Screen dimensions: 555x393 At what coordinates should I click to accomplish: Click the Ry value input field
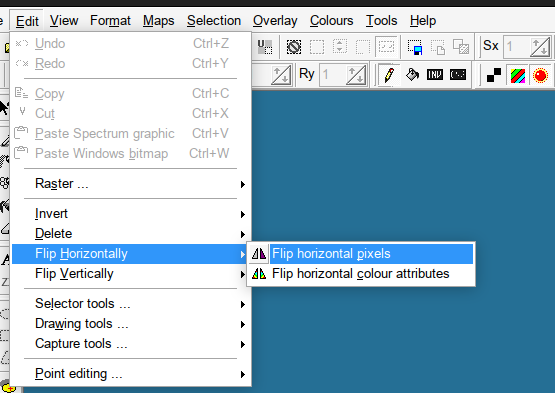click(331, 75)
